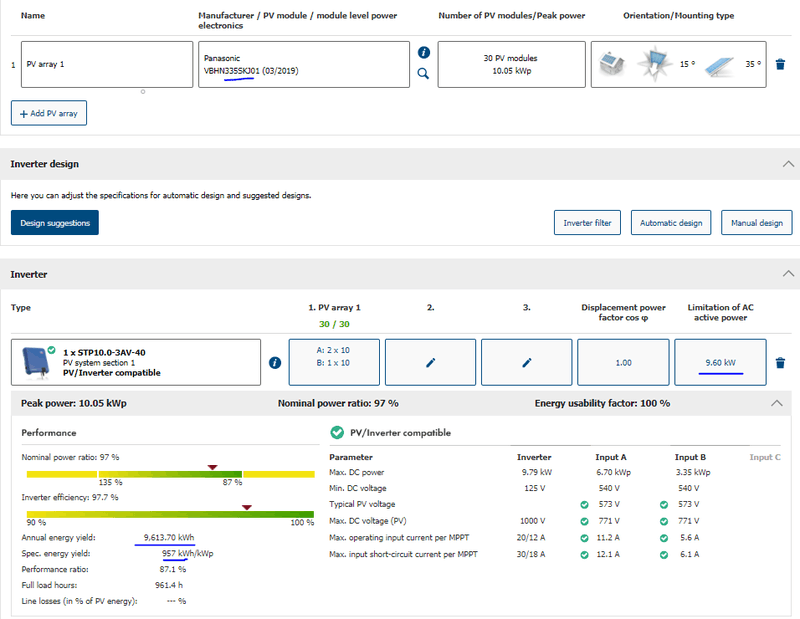This screenshot has width=800, height=619.
Task: Start Automatic design
Action: coord(671,223)
